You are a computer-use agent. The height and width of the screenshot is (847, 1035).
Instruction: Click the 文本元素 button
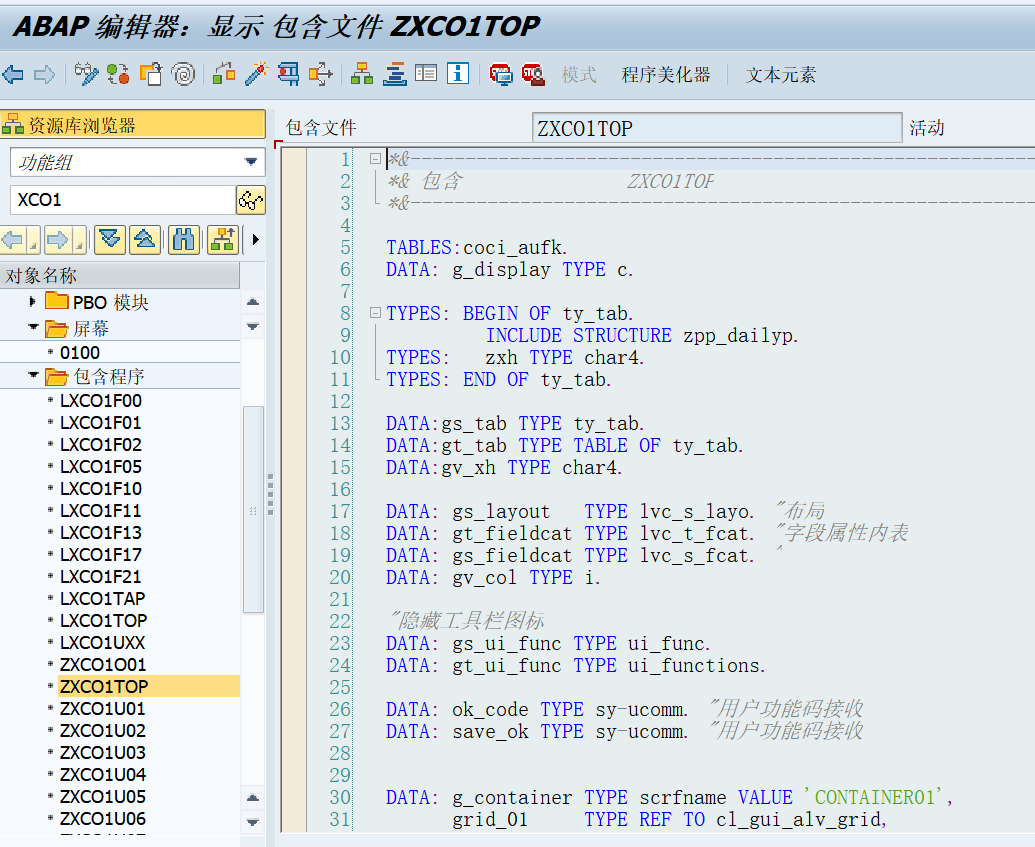(781, 75)
